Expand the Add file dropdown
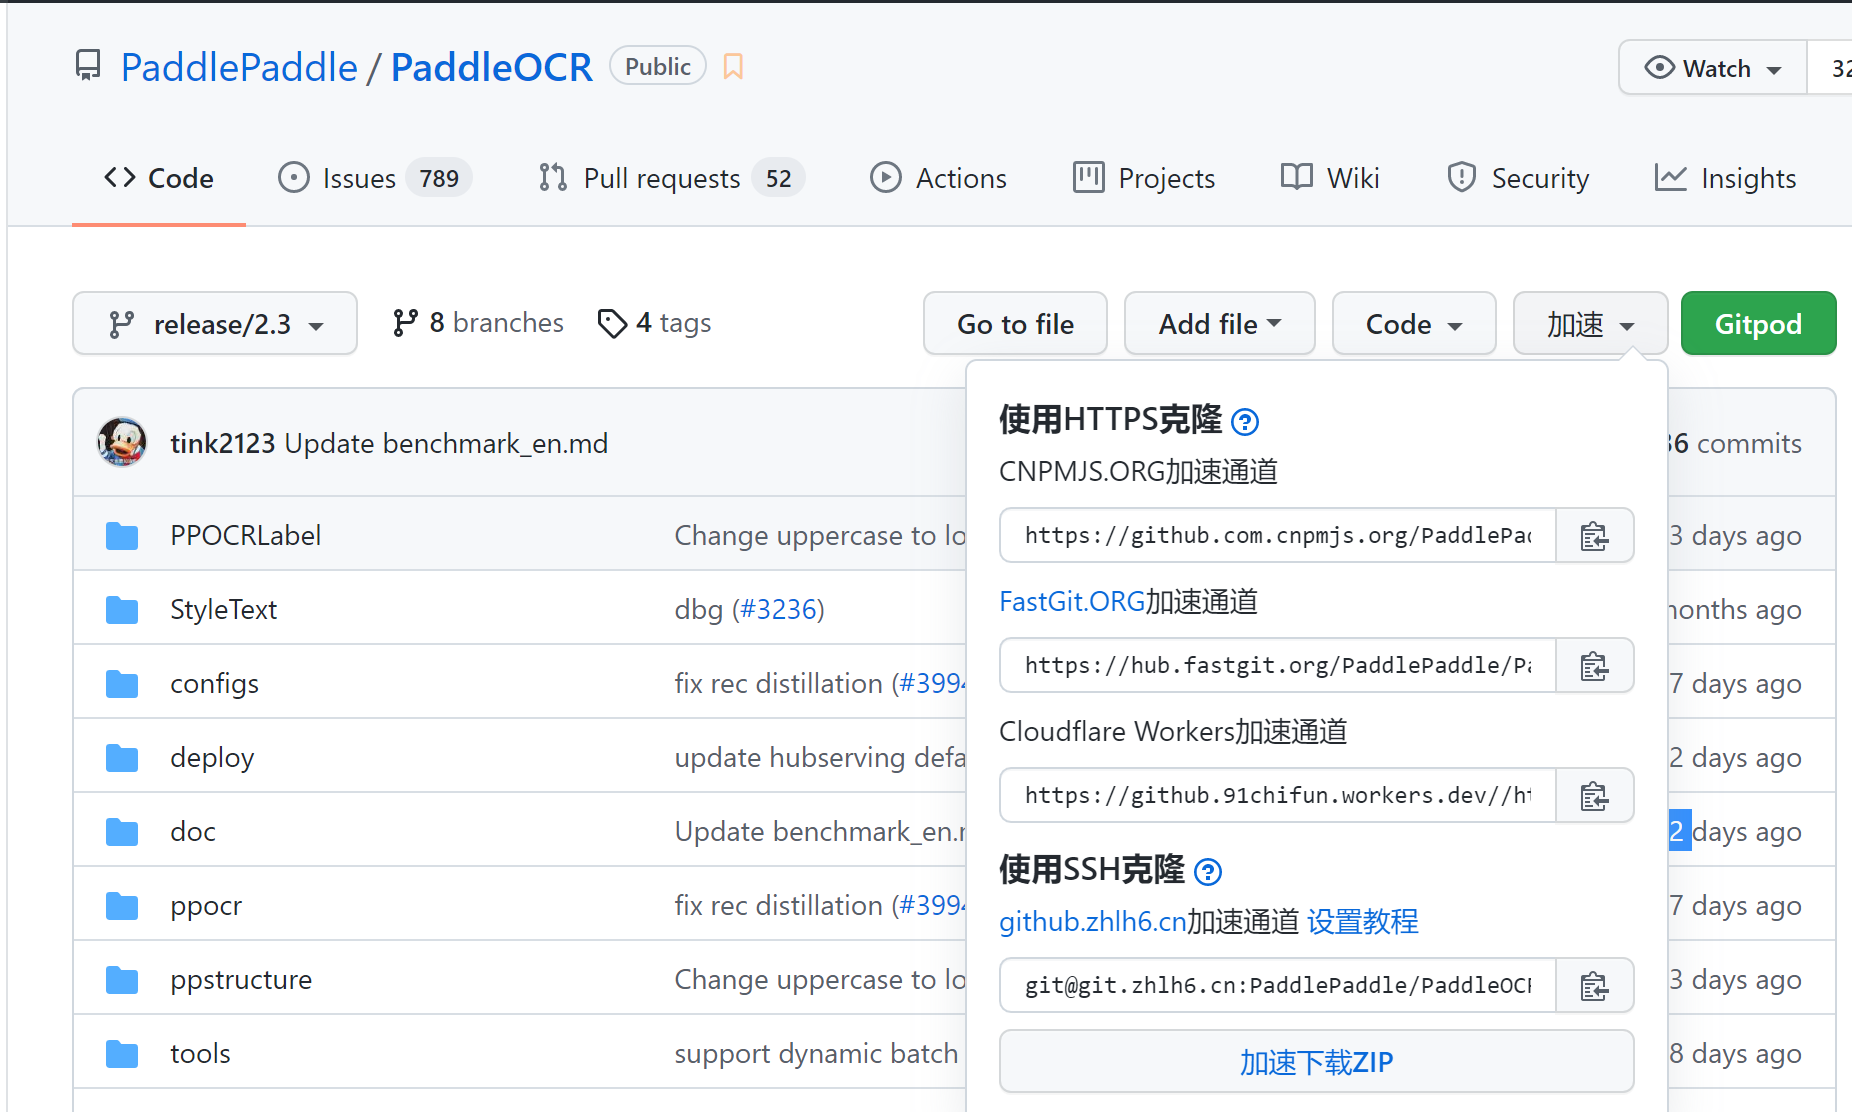Screen dimensions: 1852x1112 [1220, 323]
